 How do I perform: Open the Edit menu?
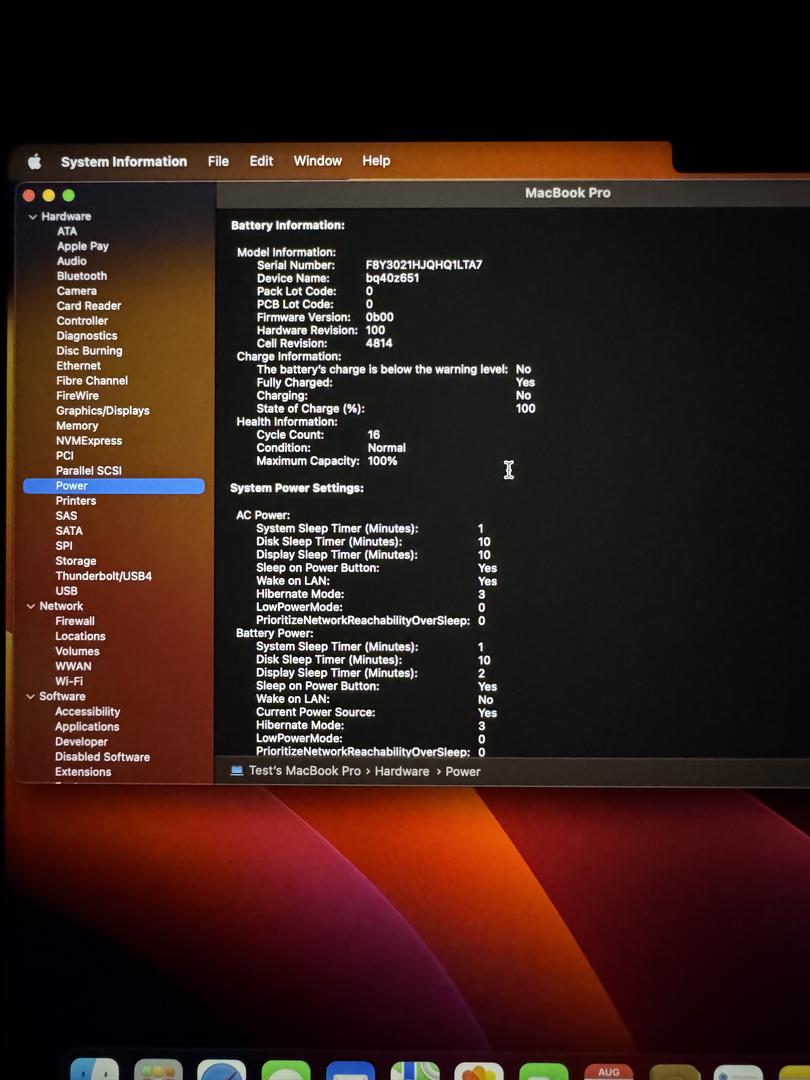coord(261,161)
